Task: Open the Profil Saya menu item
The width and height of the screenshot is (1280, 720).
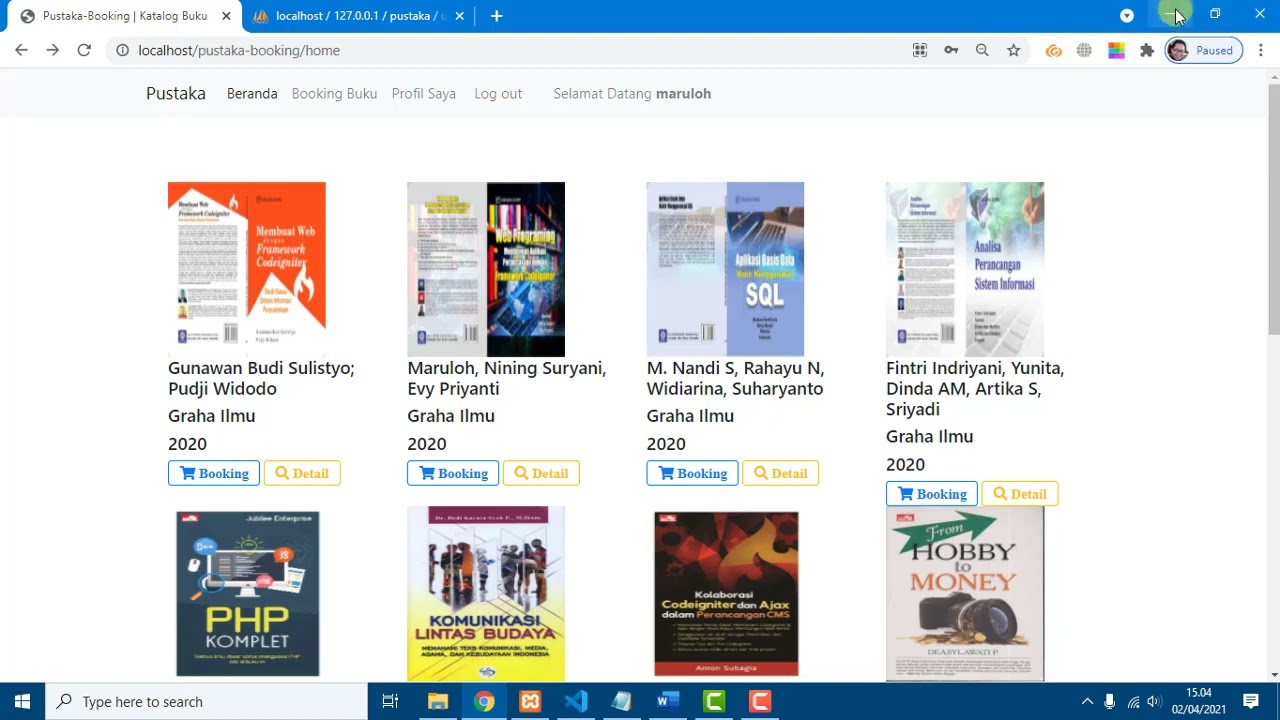Action: click(x=424, y=93)
